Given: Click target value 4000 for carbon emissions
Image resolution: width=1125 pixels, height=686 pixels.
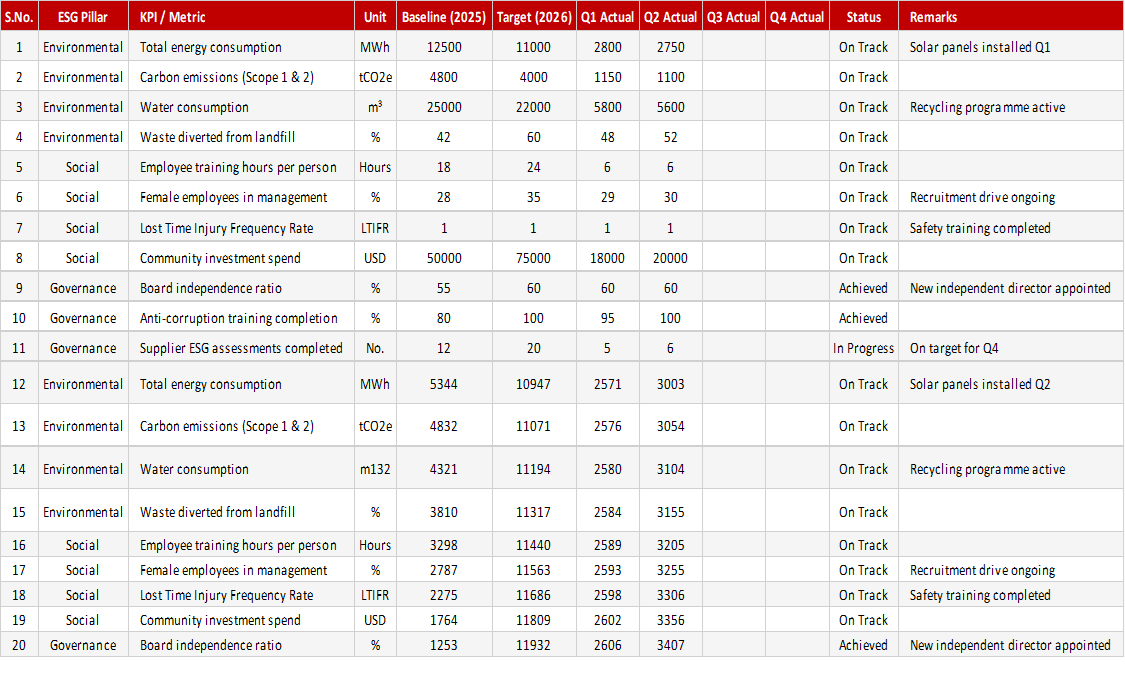Looking at the screenshot, I should click(533, 77).
